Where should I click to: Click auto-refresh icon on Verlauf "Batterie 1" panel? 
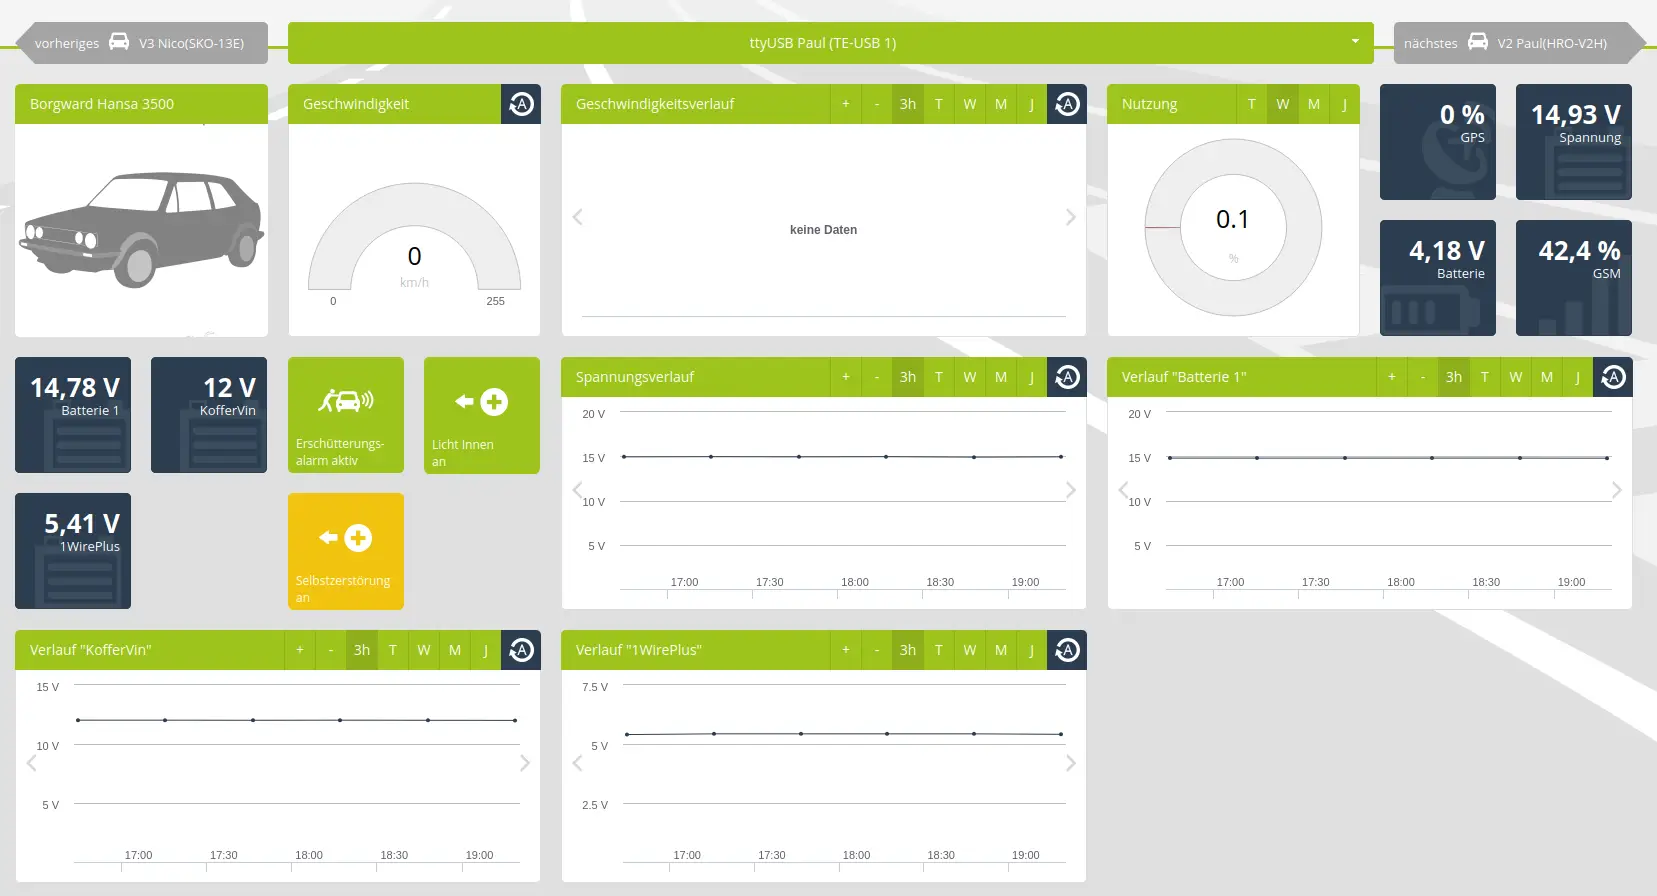tap(1613, 377)
